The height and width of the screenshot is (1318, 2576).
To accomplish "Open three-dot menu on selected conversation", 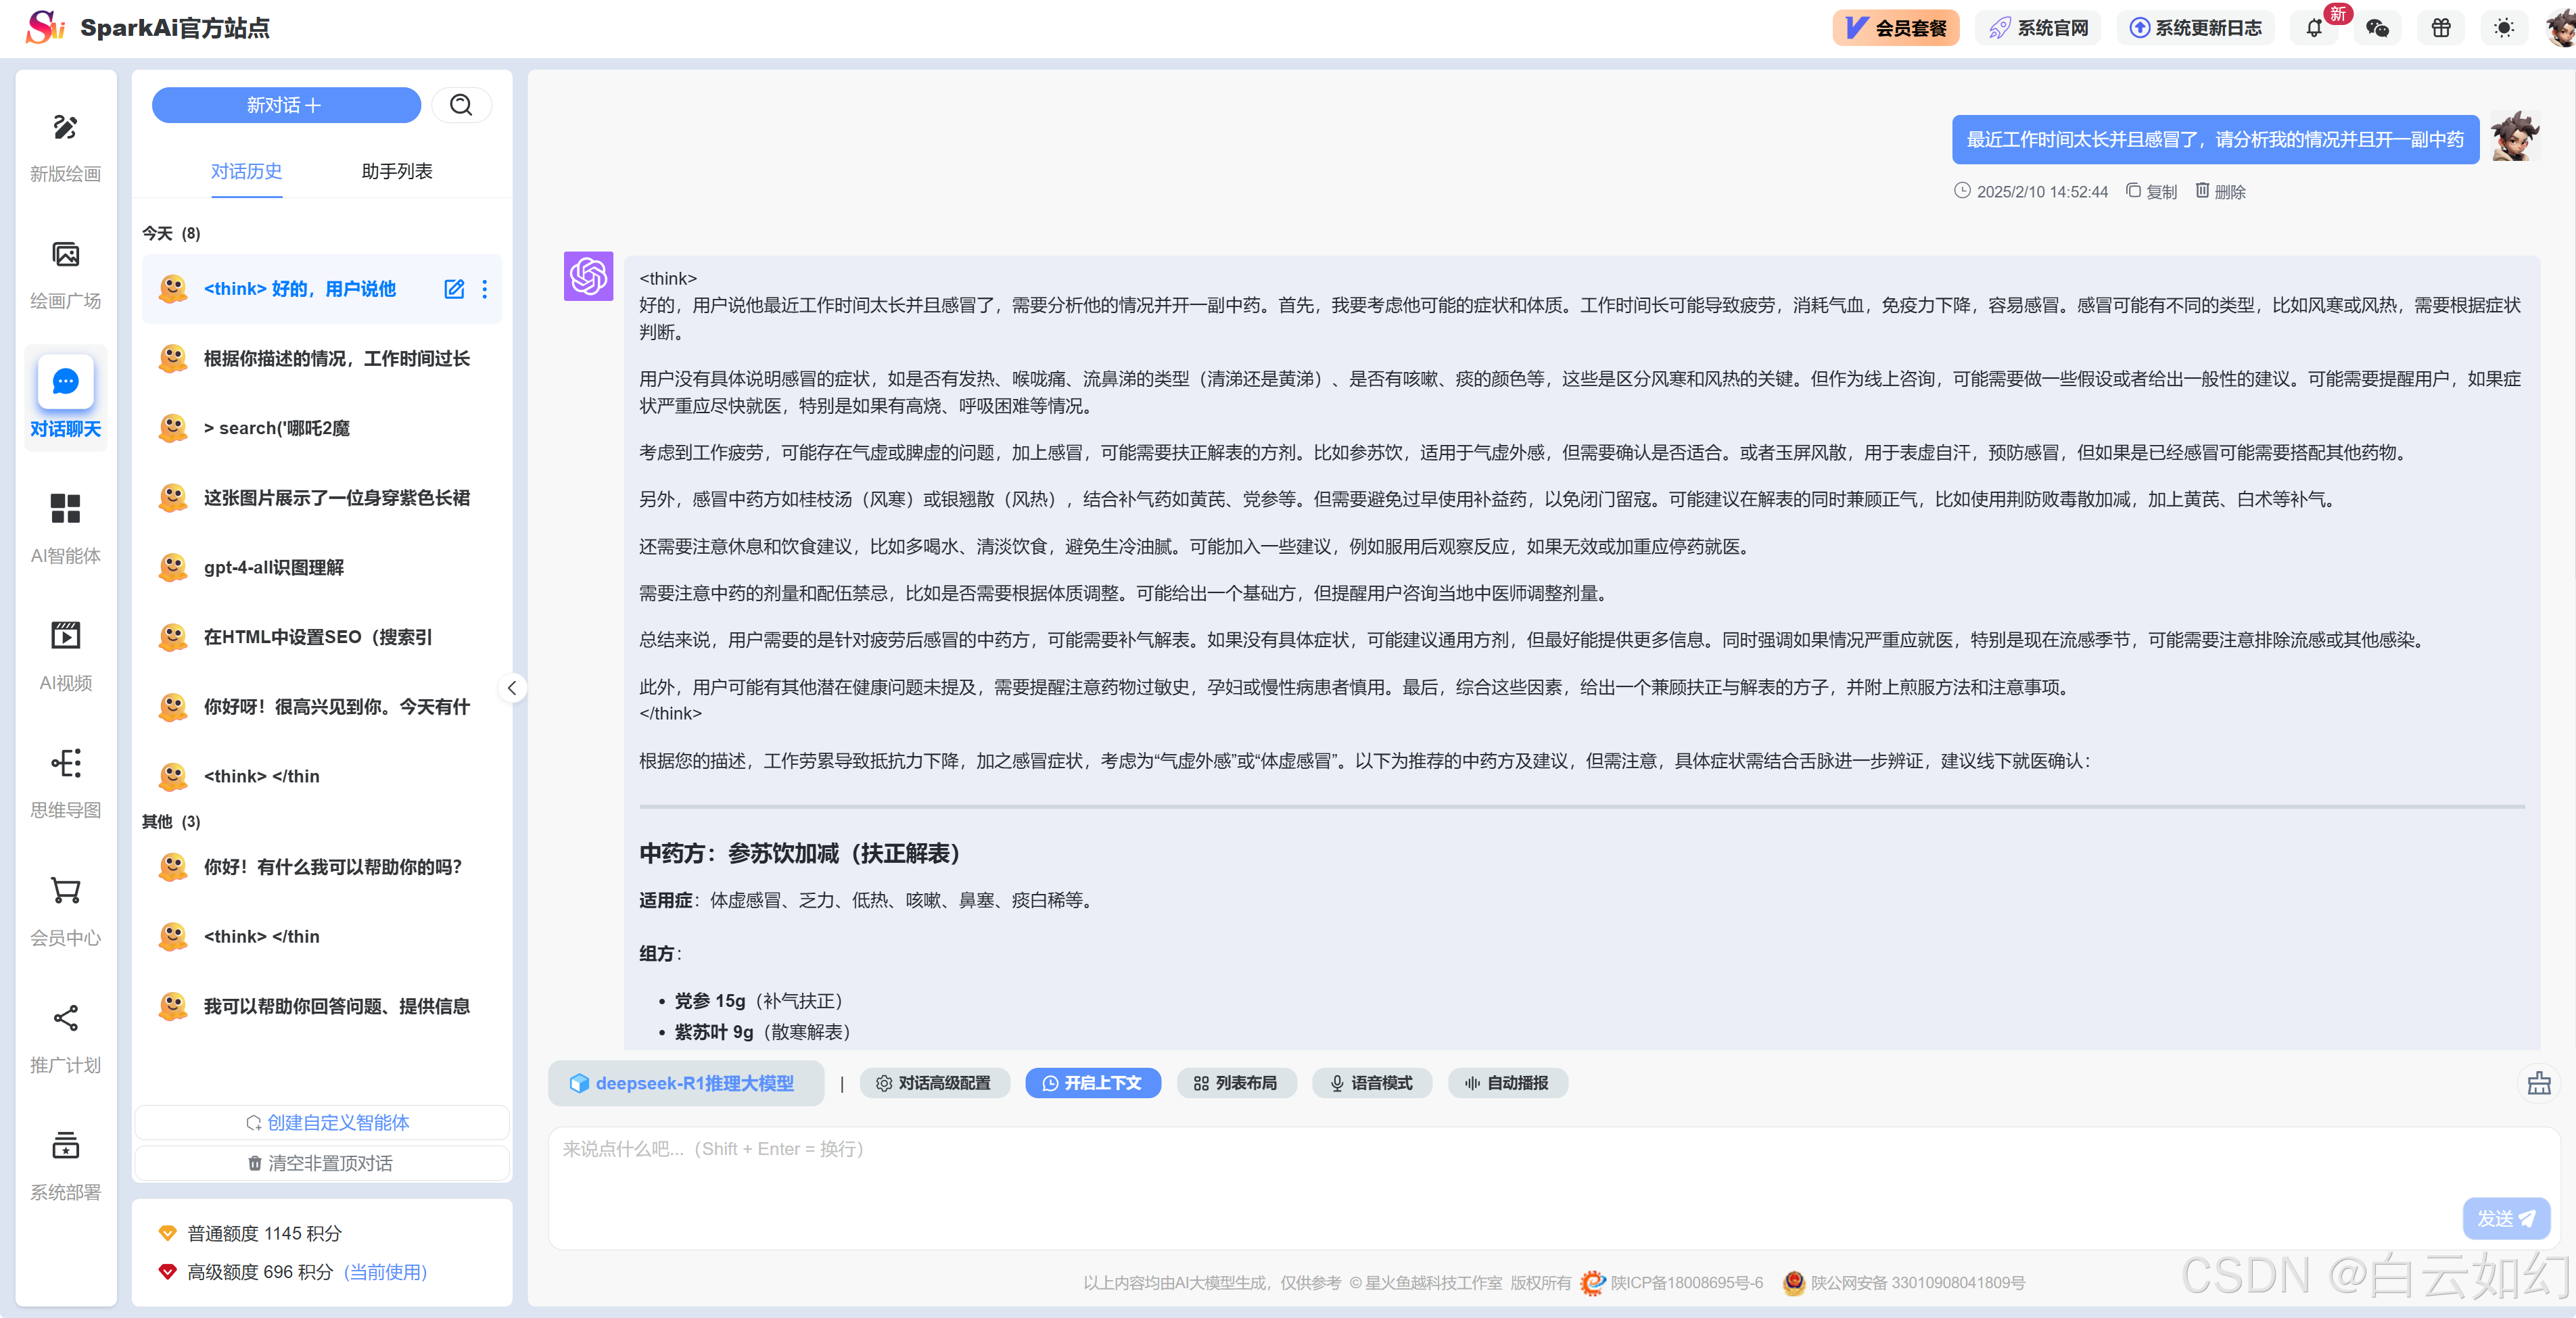I will 485,289.
